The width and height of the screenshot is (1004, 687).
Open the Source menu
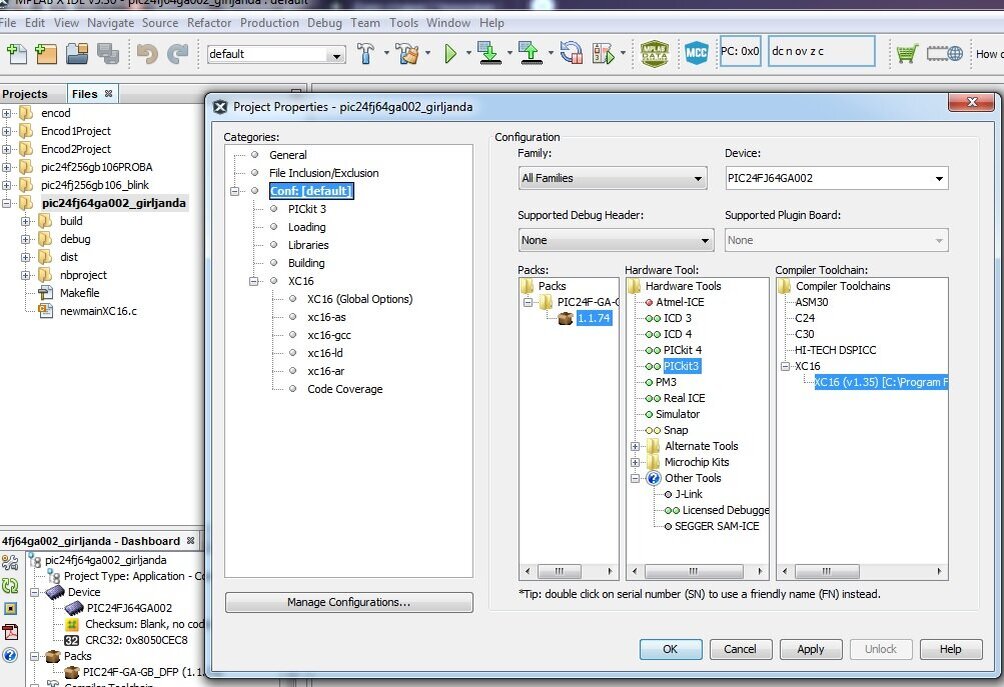(160, 23)
